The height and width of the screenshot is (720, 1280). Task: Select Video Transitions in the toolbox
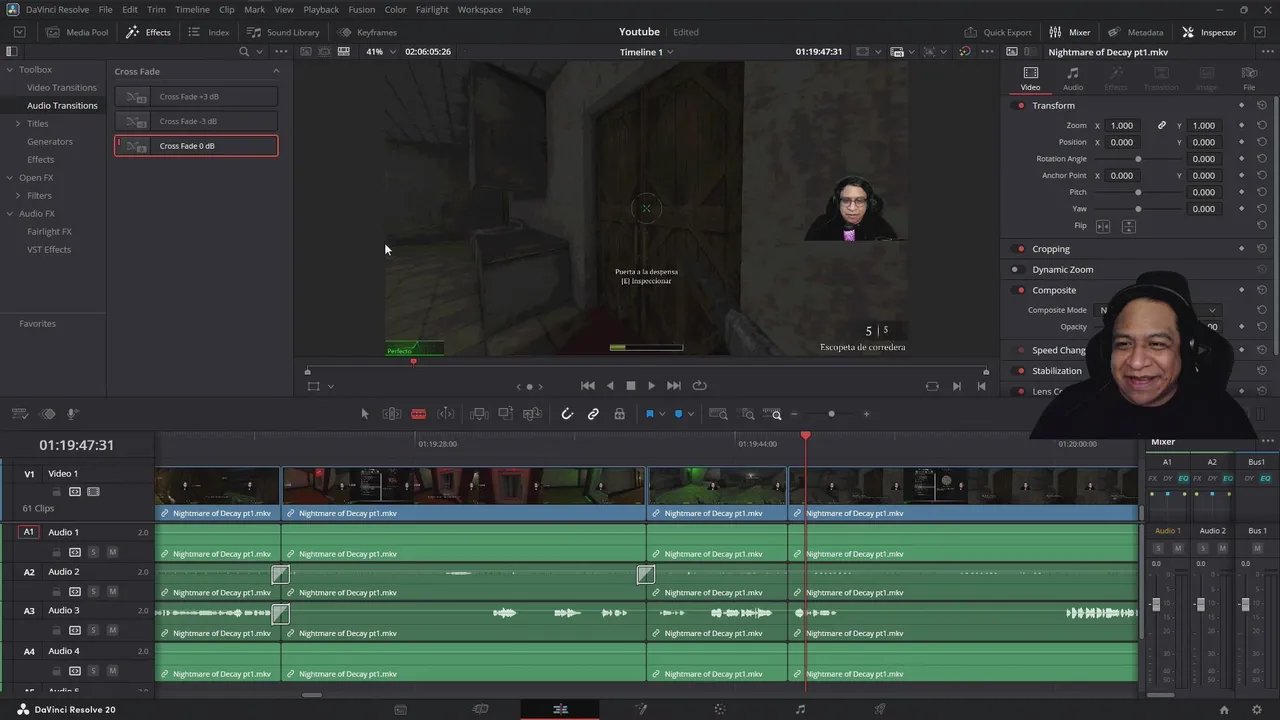62,88
